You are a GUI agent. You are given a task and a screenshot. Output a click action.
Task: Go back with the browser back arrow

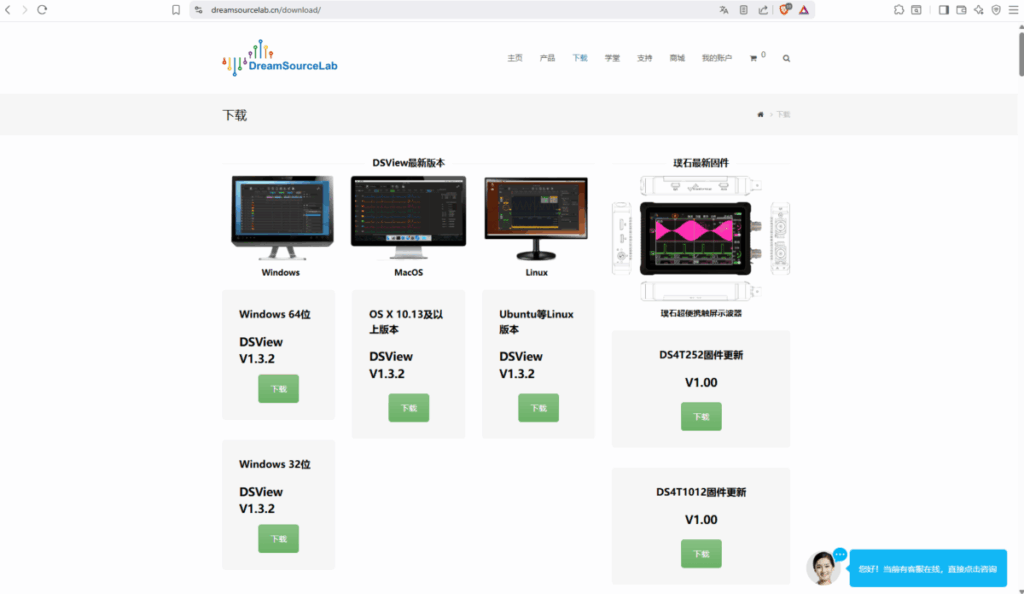(8, 10)
